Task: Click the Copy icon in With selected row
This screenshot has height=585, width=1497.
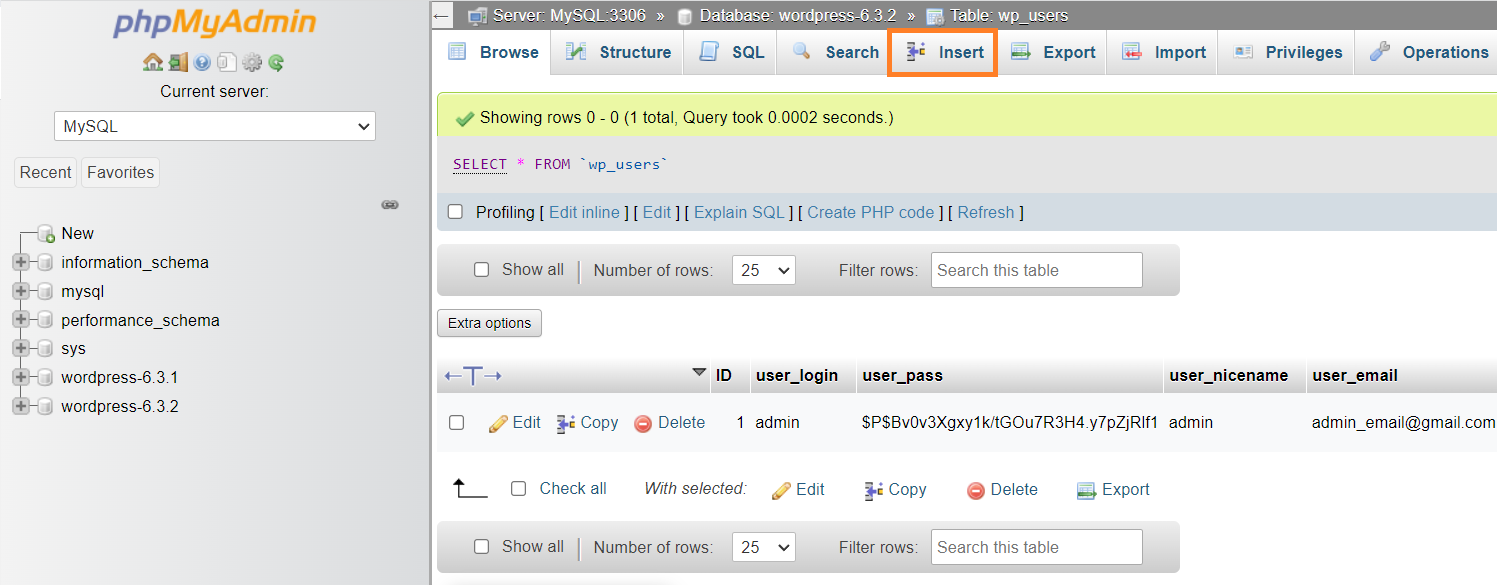Action: tap(873, 490)
